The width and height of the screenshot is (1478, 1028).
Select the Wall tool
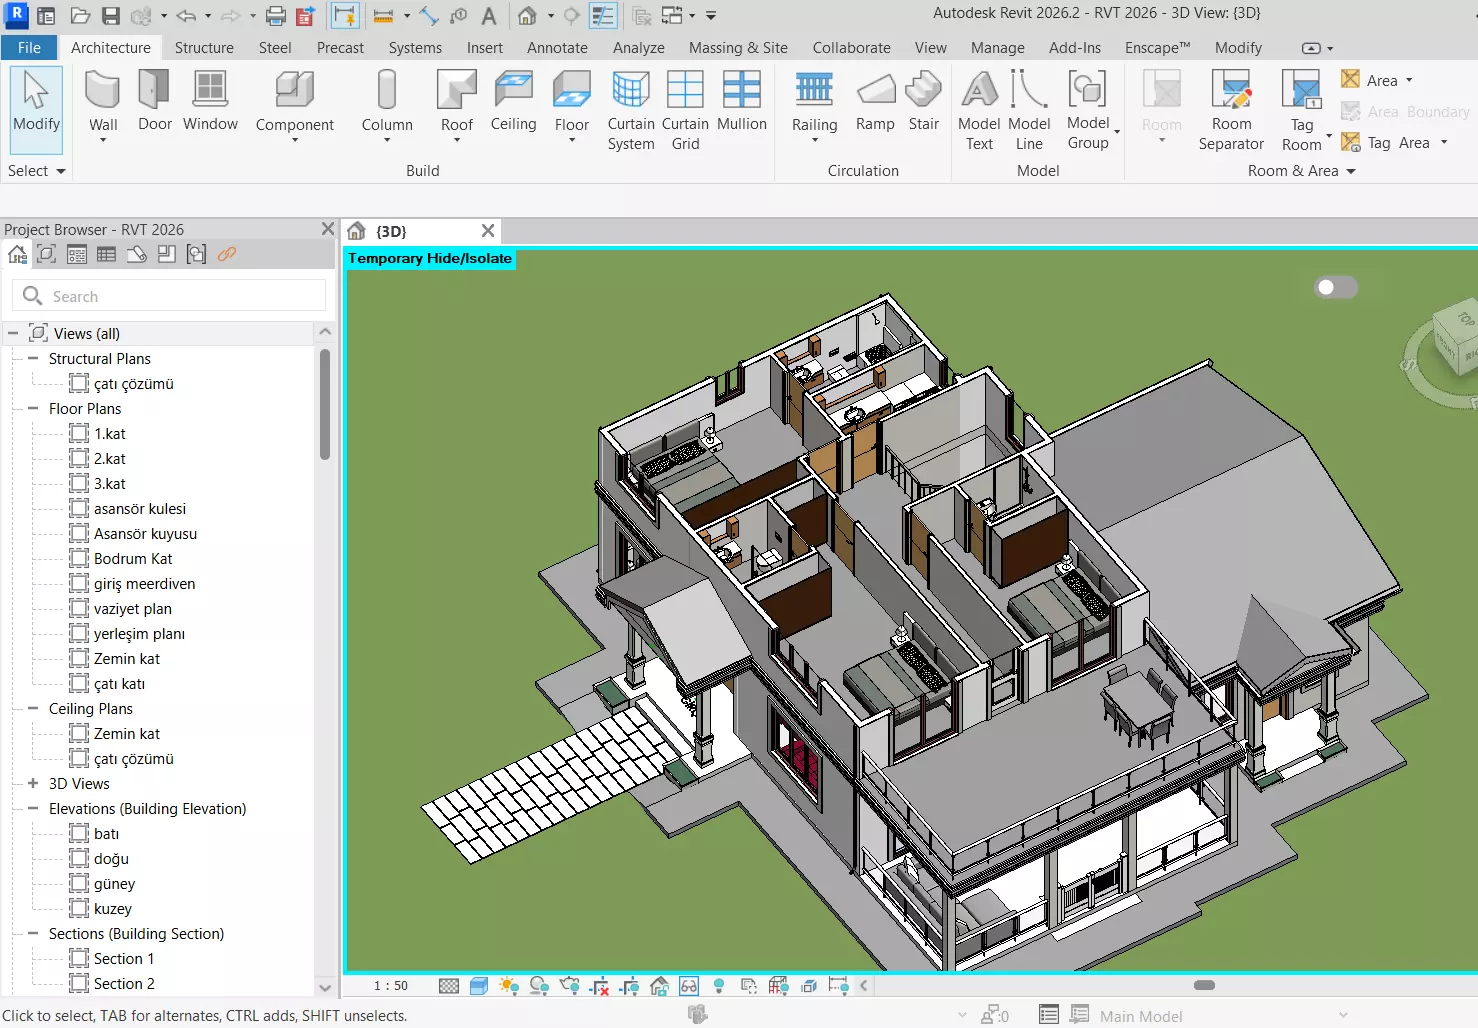pyautogui.click(x=103, y=104)
